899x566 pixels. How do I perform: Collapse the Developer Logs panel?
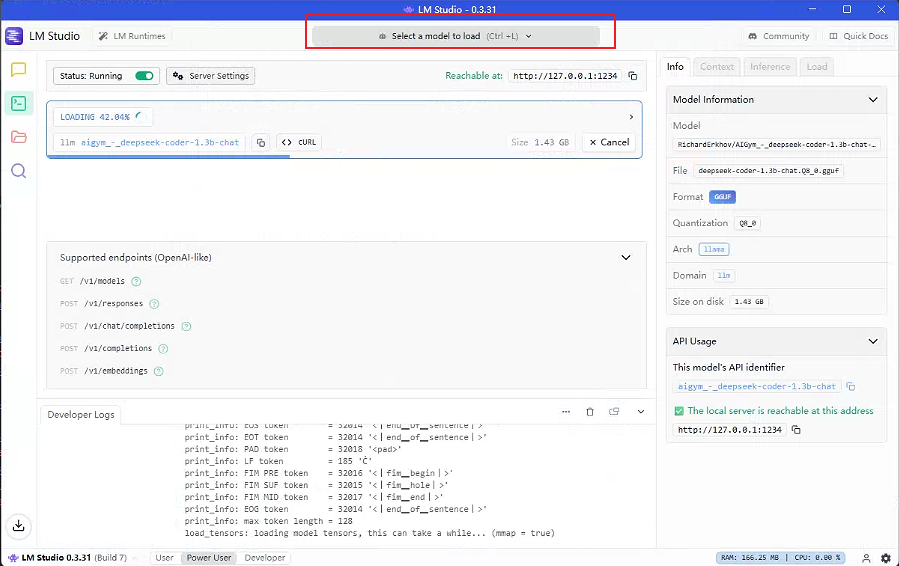pos(641,412)
